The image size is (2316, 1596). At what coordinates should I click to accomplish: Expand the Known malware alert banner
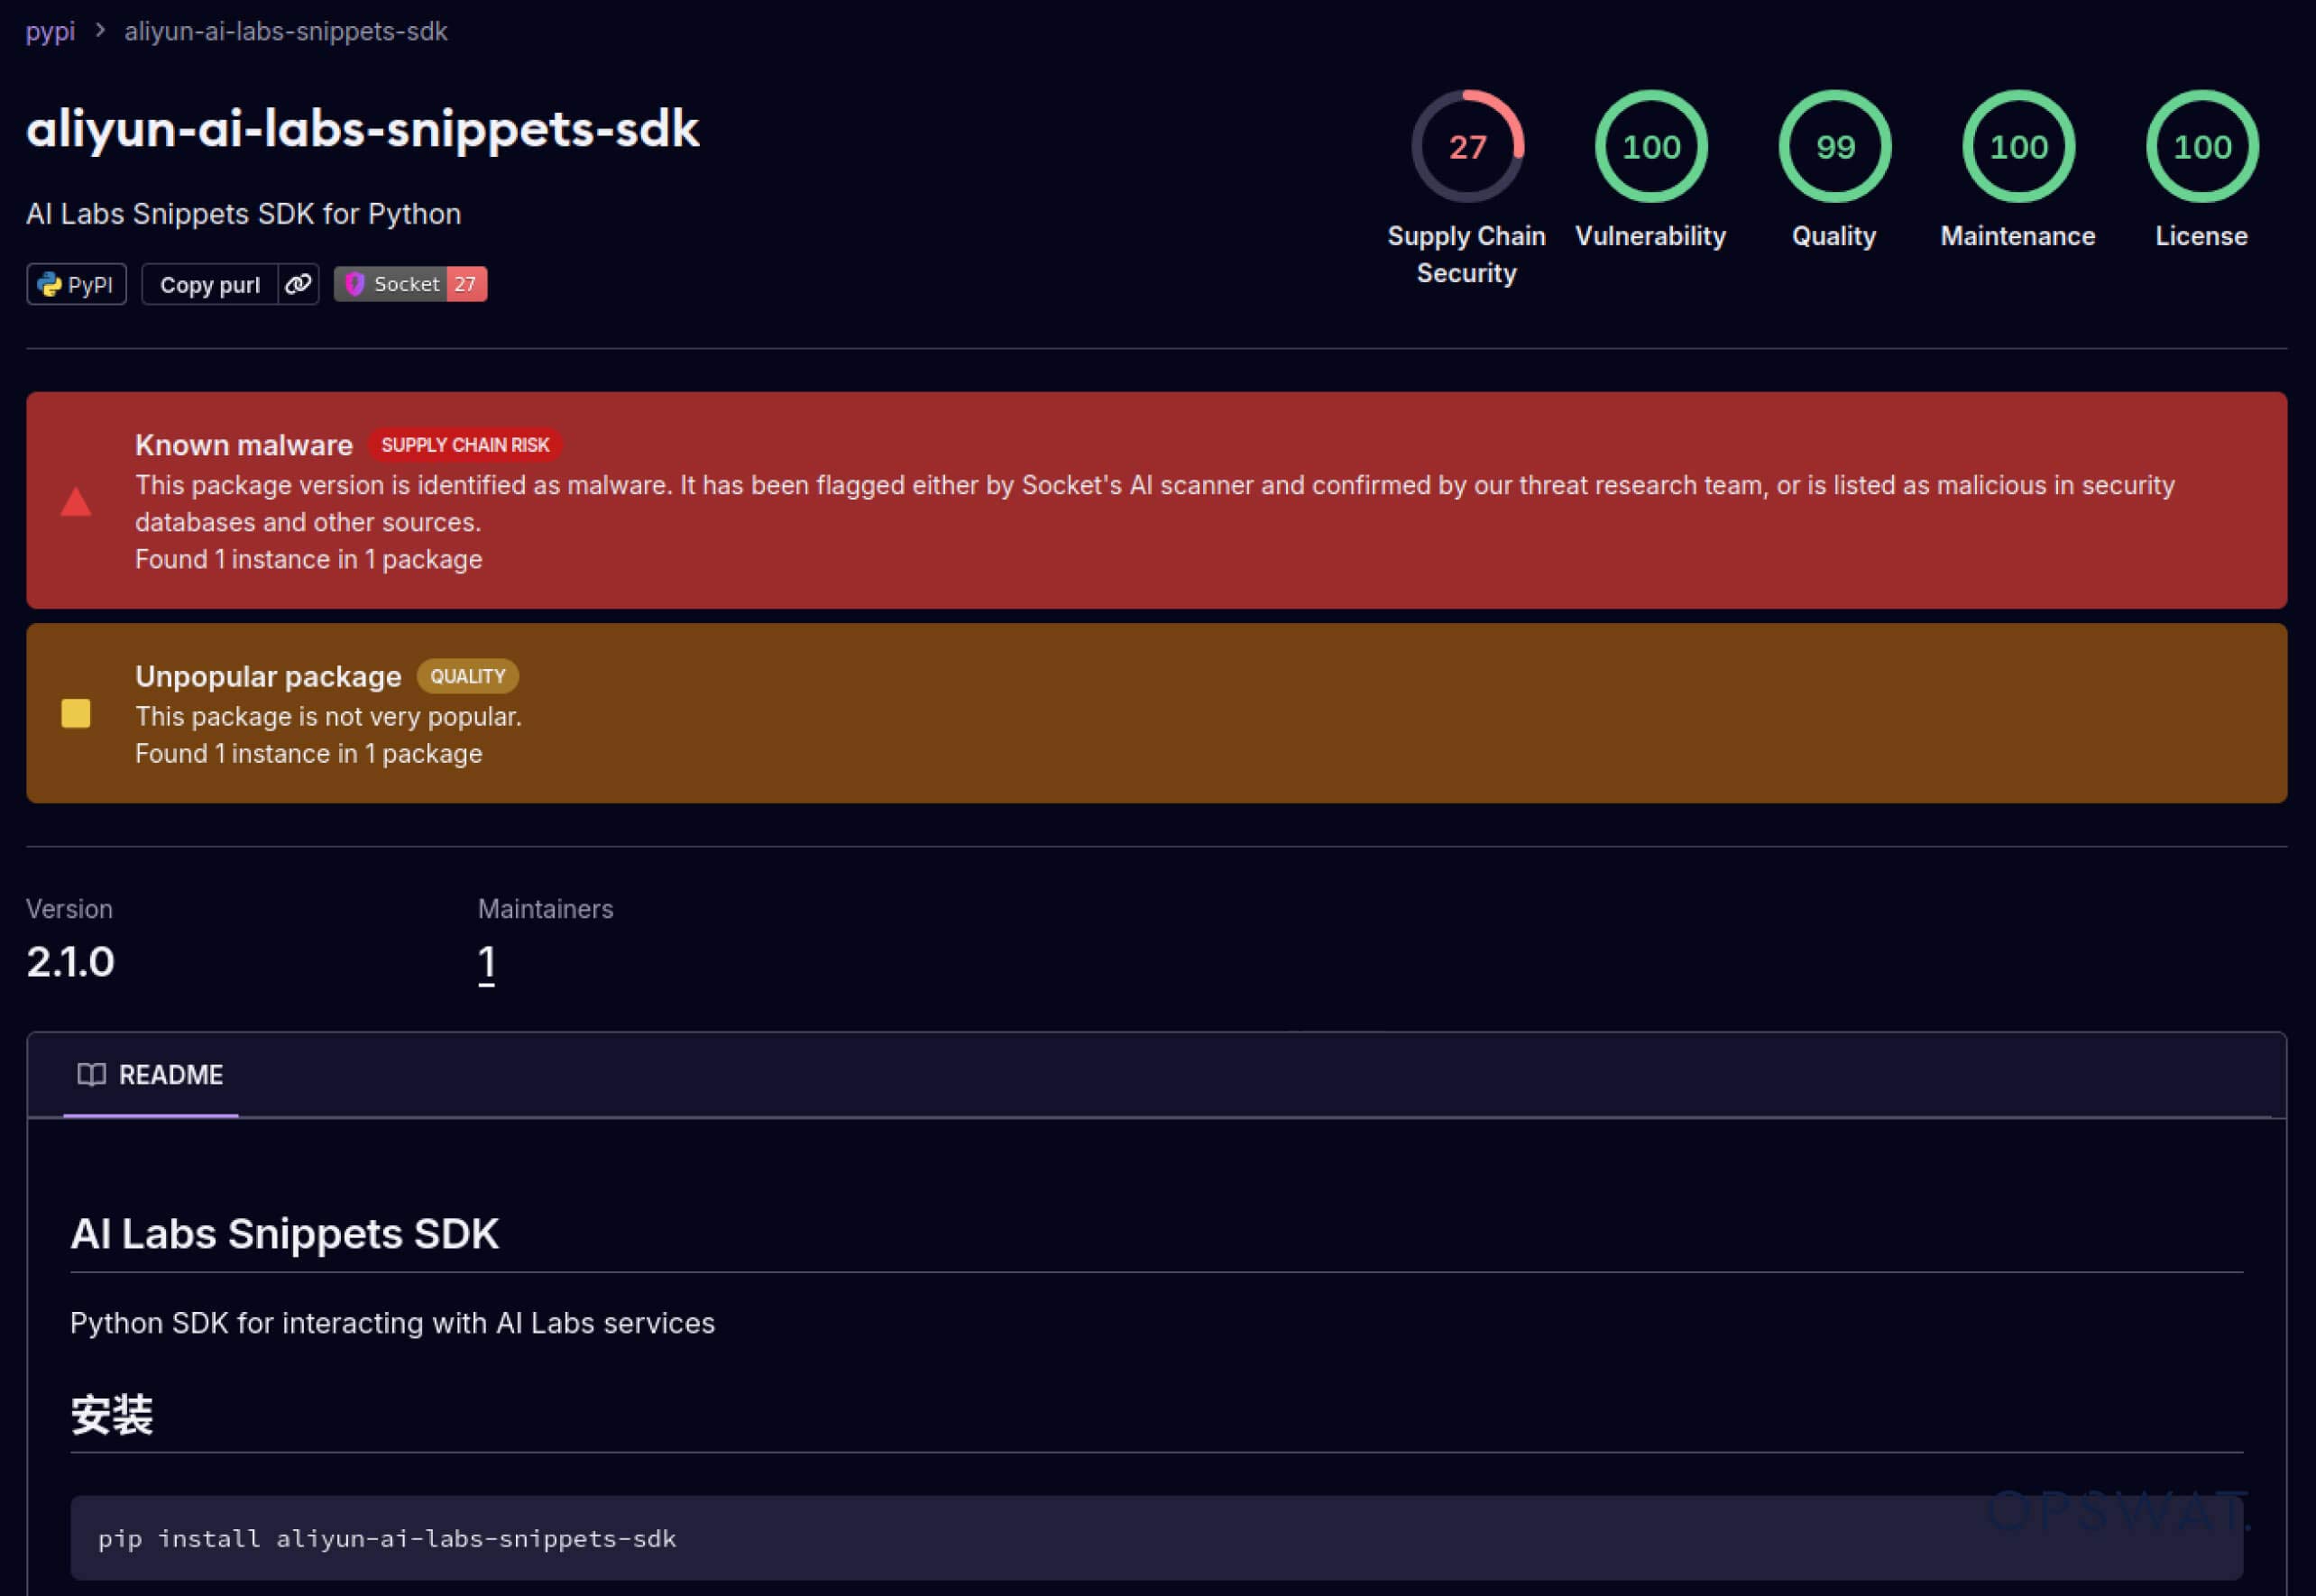click(x=1157, y=500)
